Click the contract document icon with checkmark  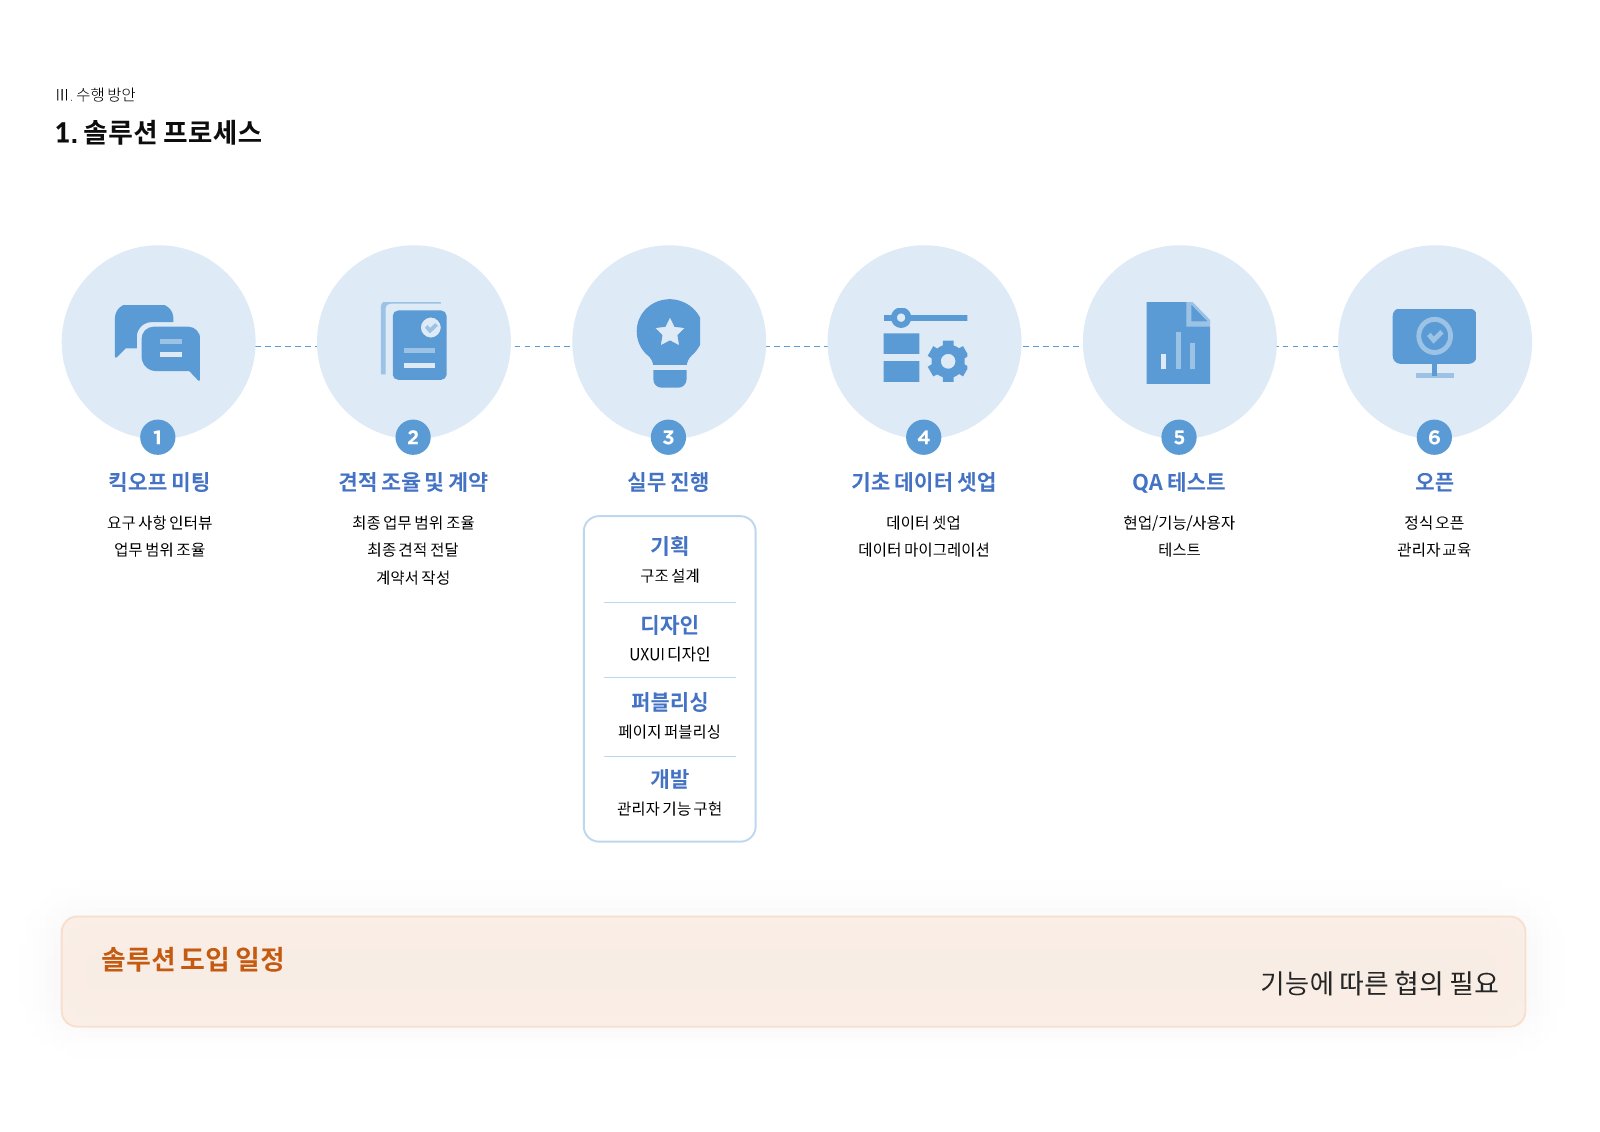point(413,341)
